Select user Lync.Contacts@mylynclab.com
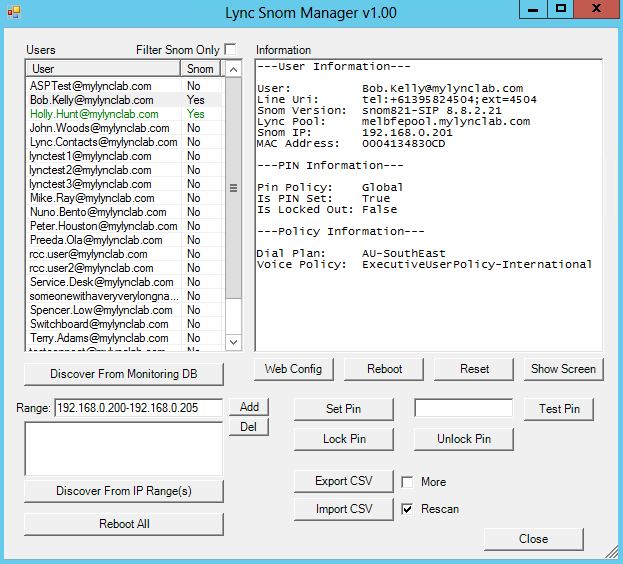The image size is (623, 564). pos(125,142)
